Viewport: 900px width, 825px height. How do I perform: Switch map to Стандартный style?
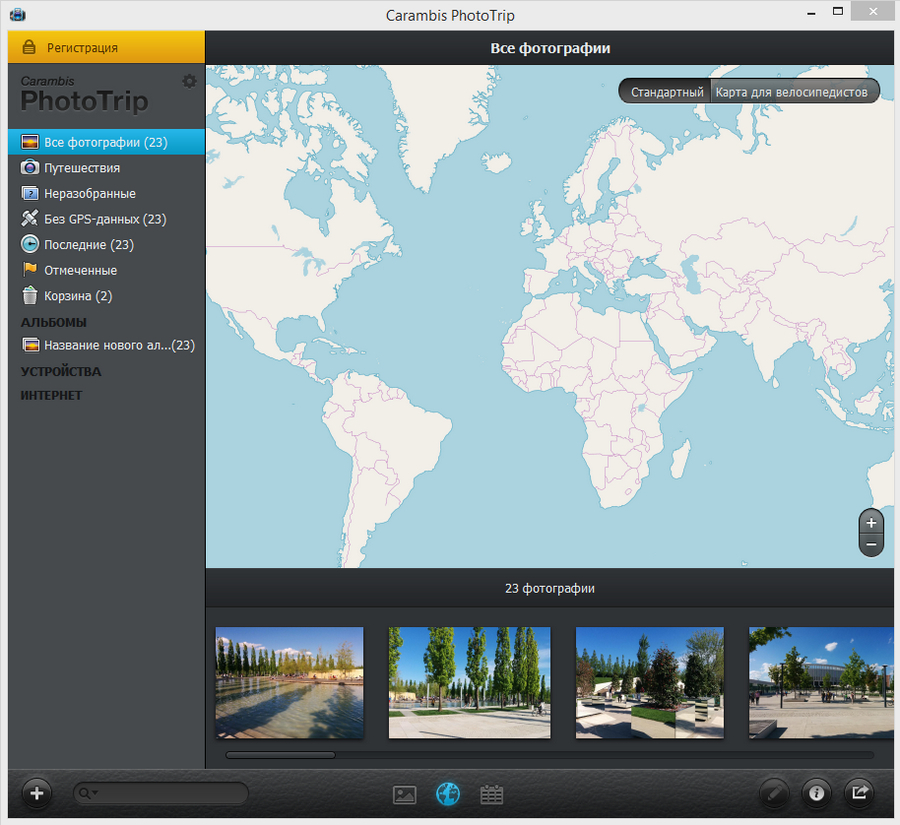click(666, 92)
